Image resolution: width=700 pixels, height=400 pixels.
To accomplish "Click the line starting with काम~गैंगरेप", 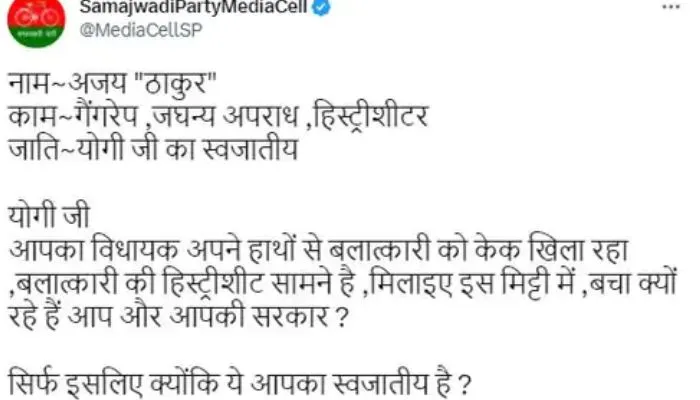I will coord(218,116).
